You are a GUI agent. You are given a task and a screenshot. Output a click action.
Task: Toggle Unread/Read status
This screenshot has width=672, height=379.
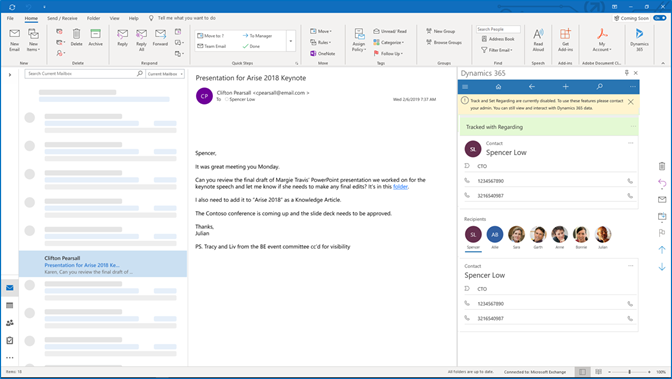pos(390,31)
